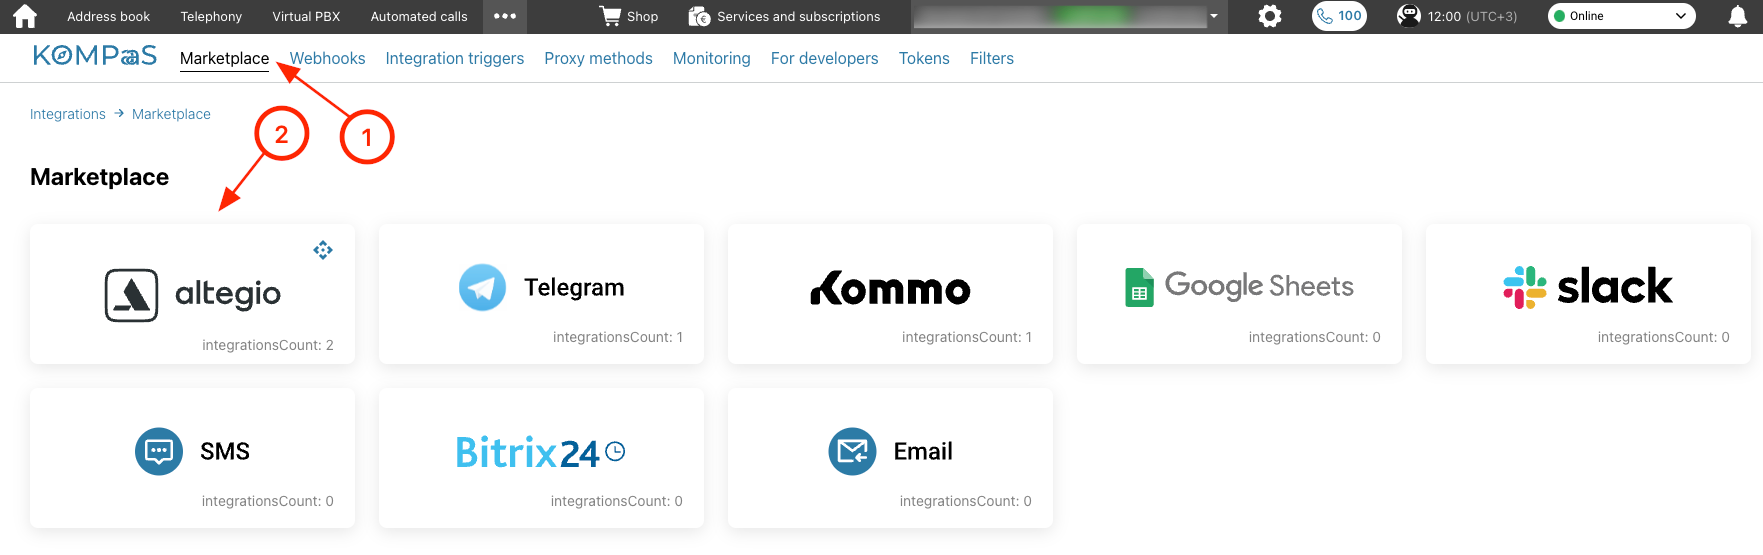
Task: Click the Slack colorful logo icon
Action: [1525, 287]
